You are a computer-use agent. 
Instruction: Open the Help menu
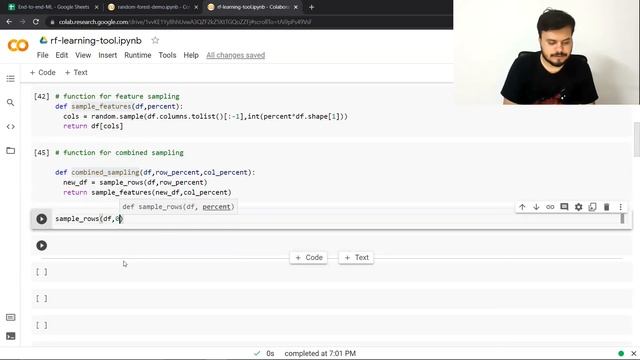[x=191, y=55]
